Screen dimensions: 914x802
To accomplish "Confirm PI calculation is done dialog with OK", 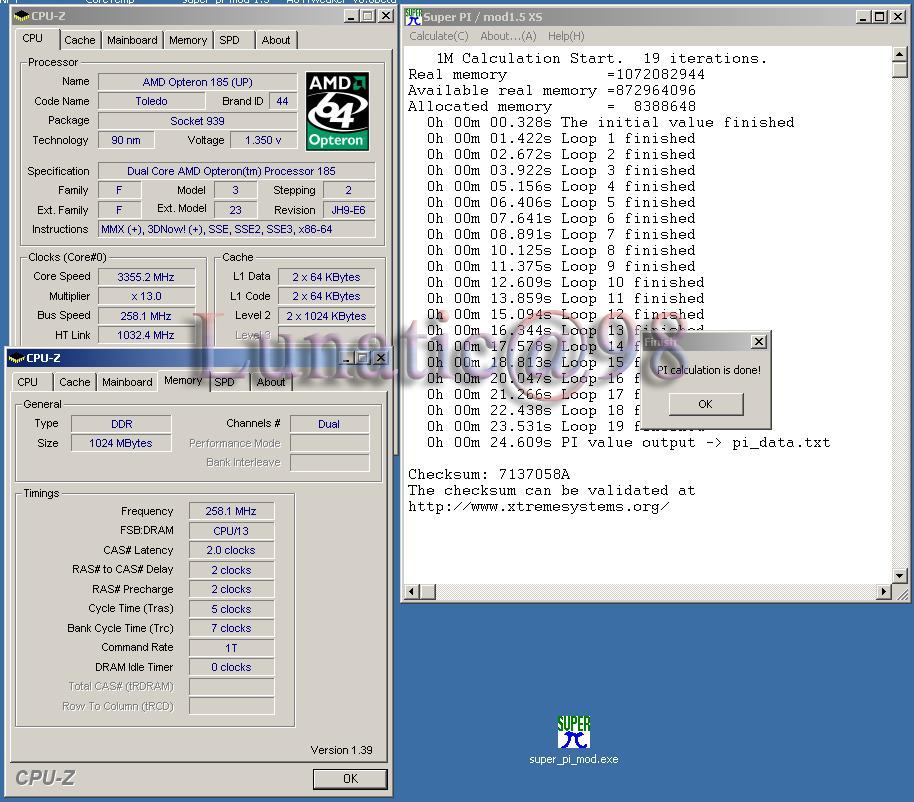I will click(706, 404).
